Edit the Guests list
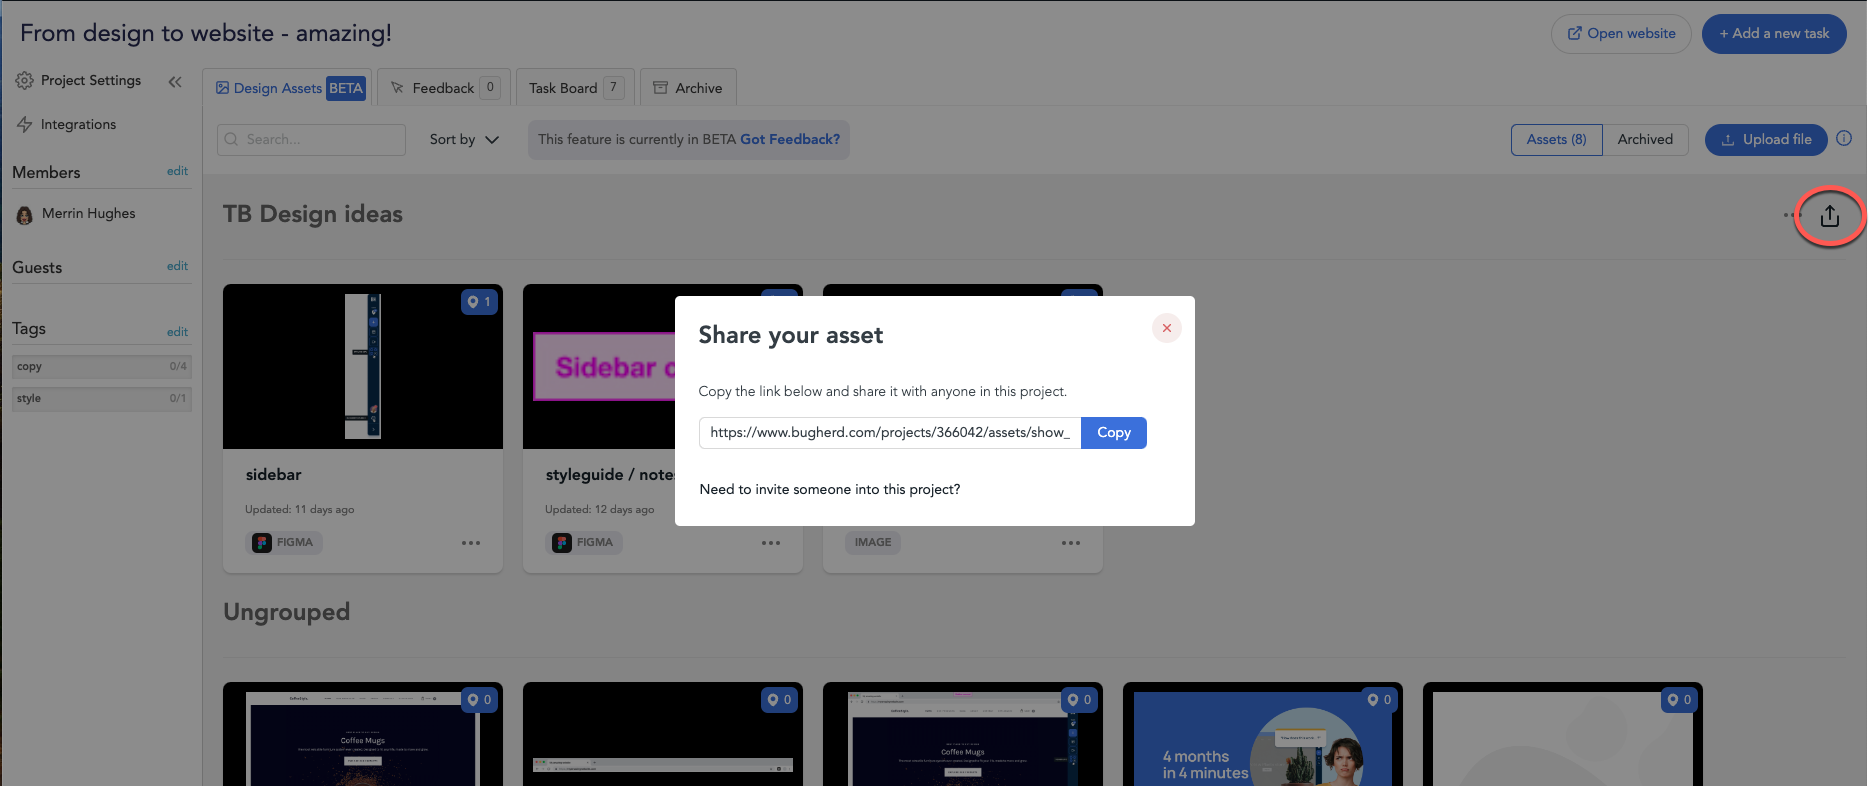The image size is (1873, 786). (177, 266)
